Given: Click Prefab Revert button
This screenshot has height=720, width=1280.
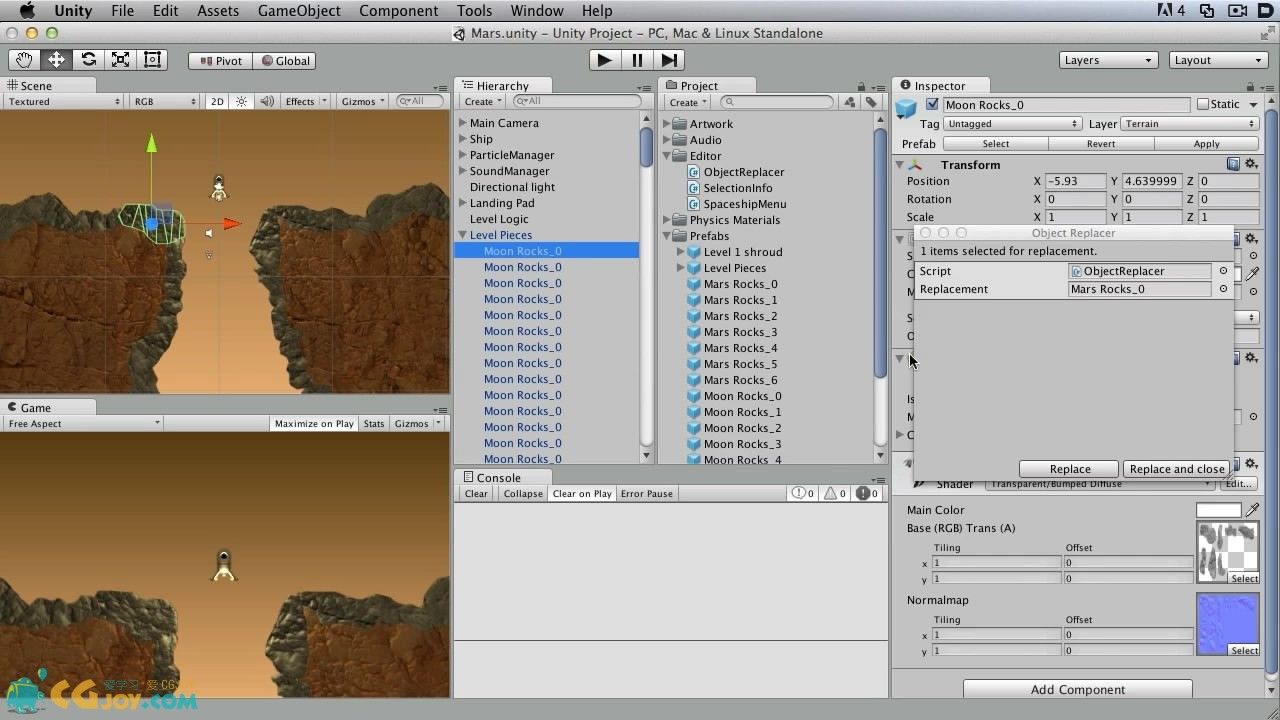Looking at the screenshot, I should pyautogui.click(x=1101, y=144).
